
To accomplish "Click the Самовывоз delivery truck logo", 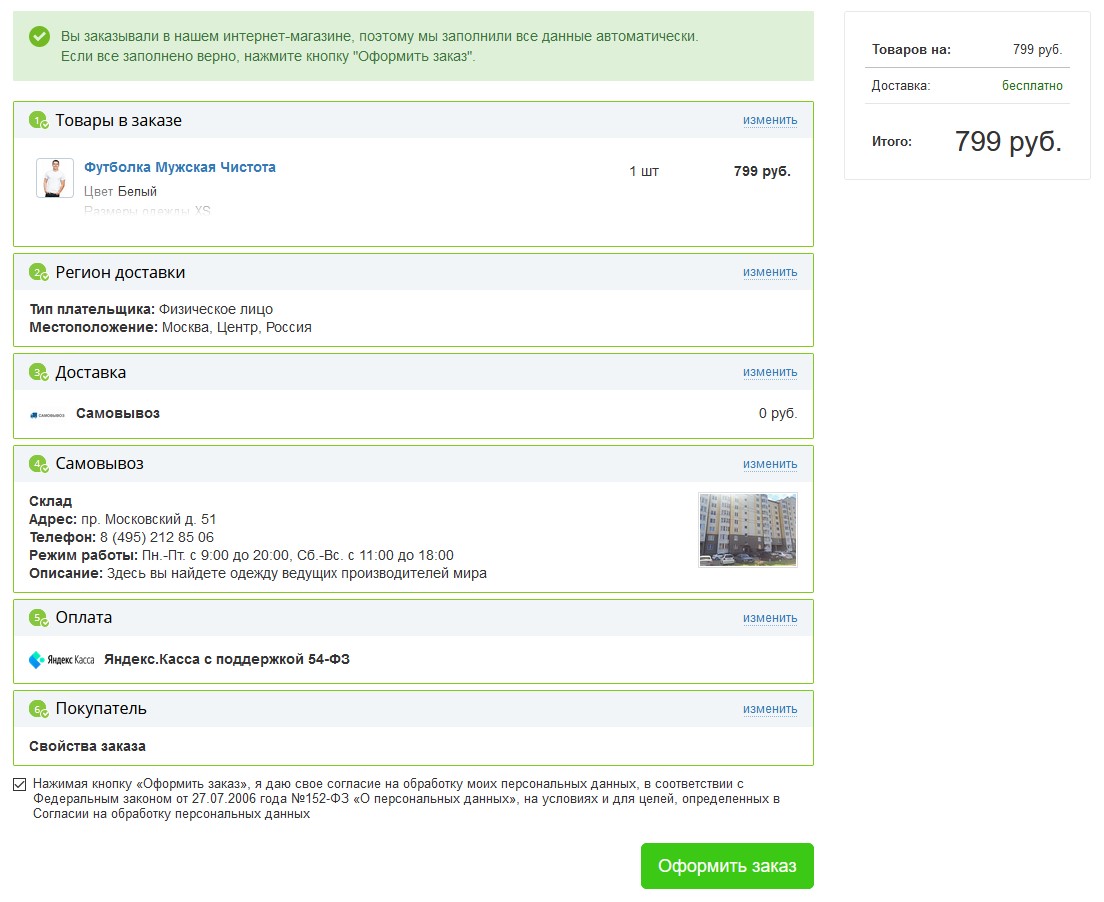I will click(47, 414).
